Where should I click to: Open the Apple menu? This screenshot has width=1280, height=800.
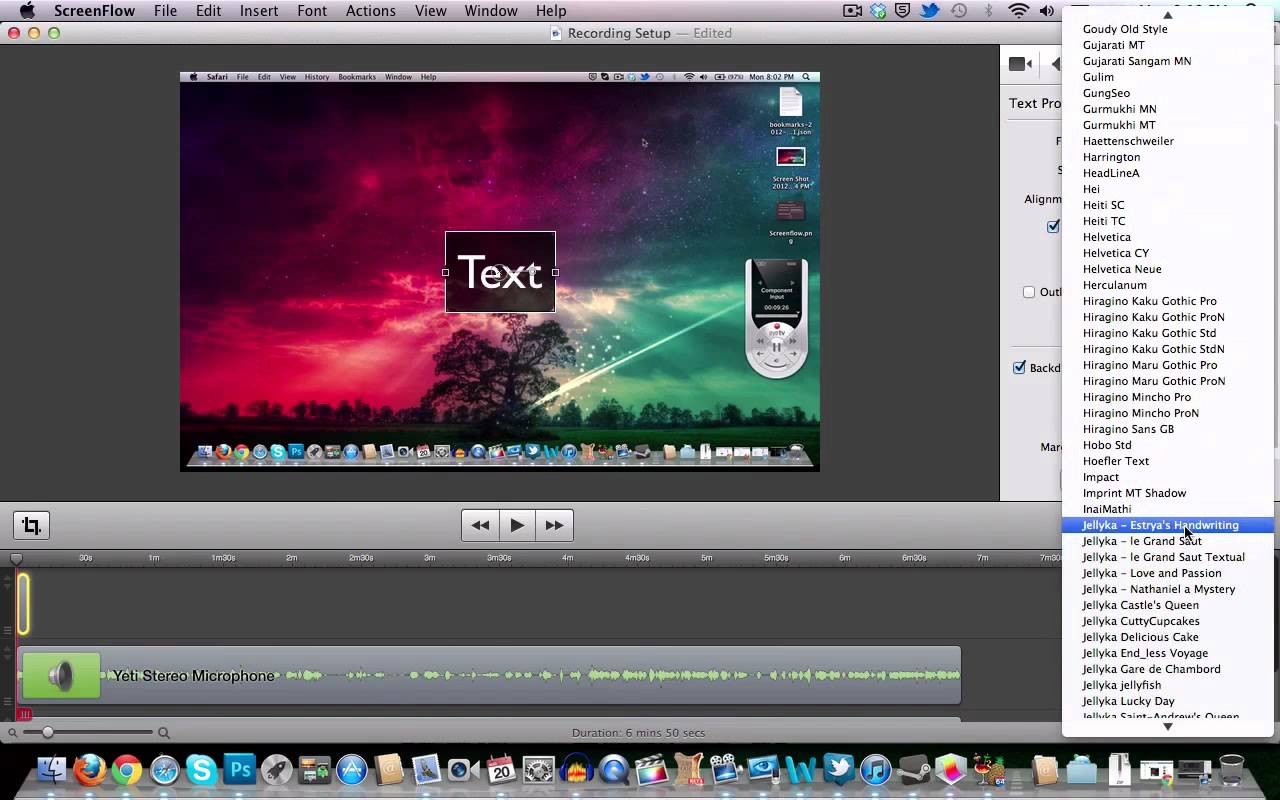pyautogui.click(x=27, y=11)
